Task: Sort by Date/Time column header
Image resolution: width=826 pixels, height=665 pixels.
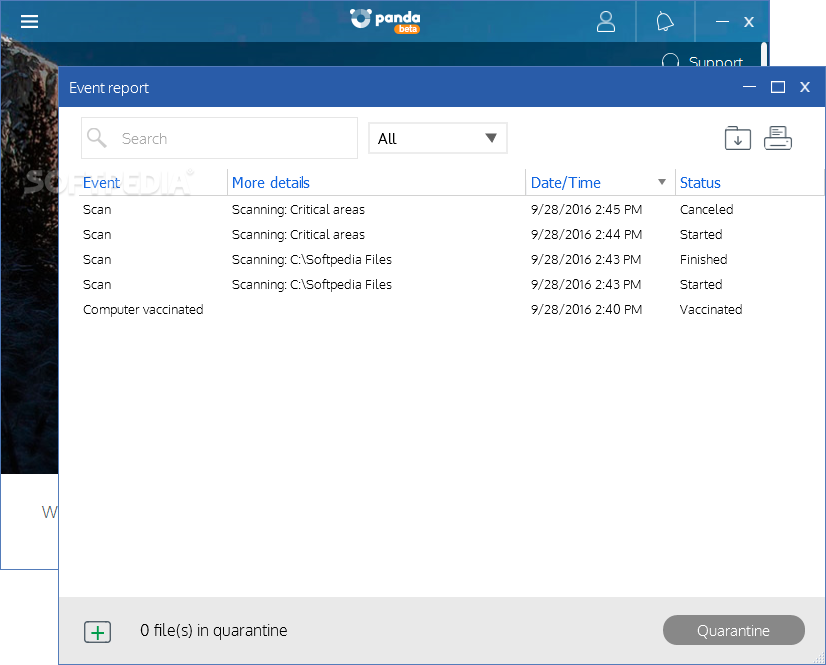Action: 566,183
